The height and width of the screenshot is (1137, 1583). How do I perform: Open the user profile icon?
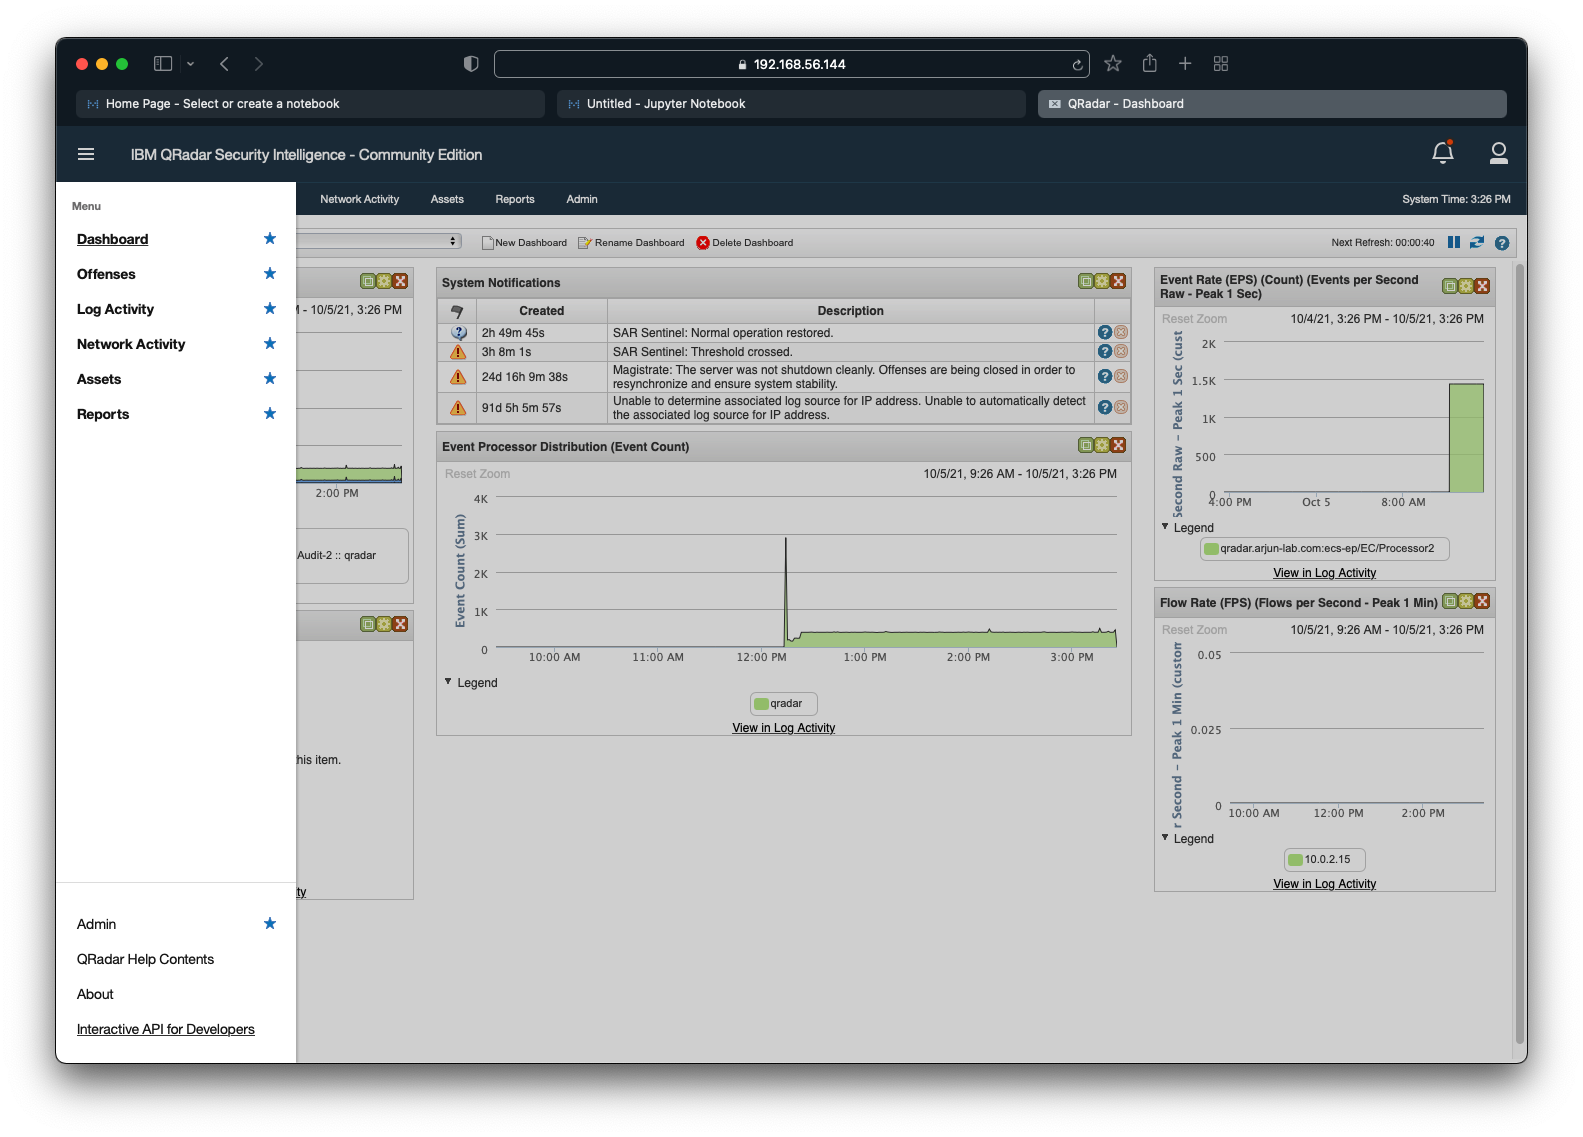pyautogui.click(x=1498, y=153)
